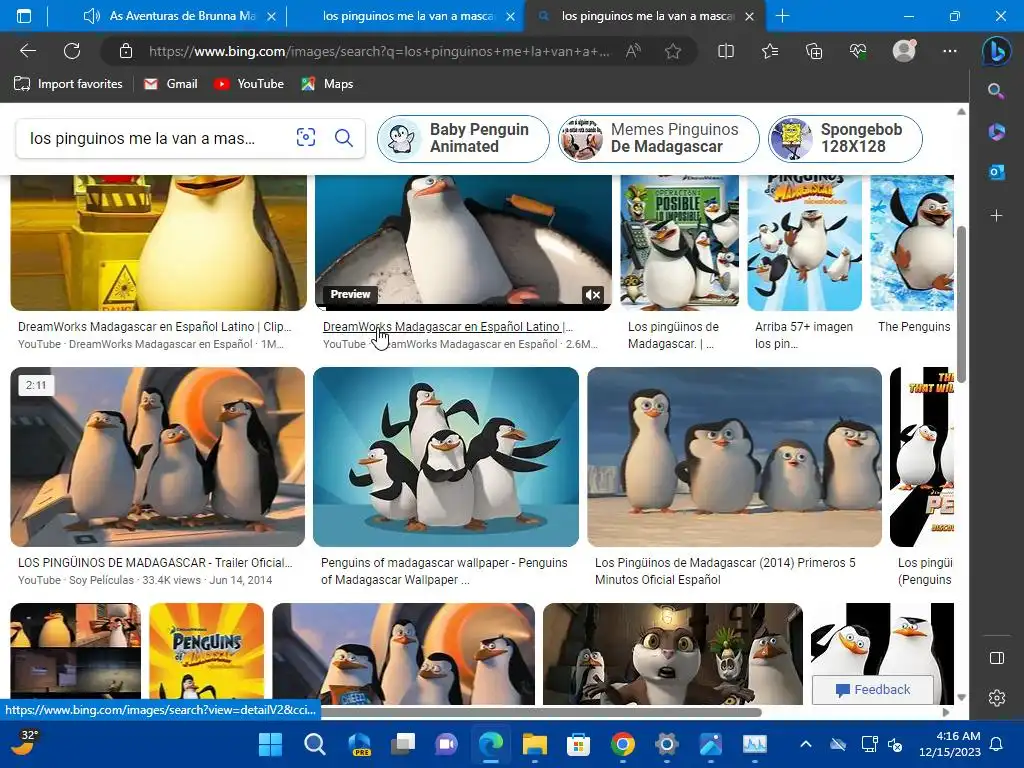Open taskbar Search icon

314,744
